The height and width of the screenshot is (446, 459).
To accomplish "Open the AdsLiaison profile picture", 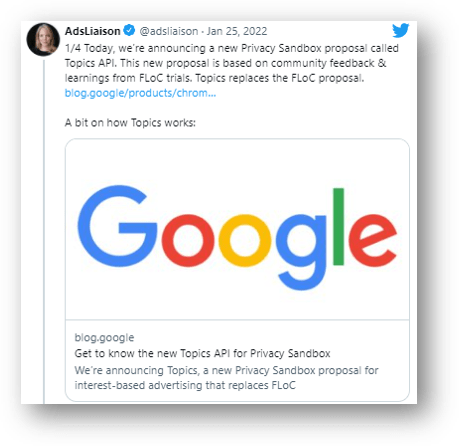I will pyautogui.click(x=43, y=39).
